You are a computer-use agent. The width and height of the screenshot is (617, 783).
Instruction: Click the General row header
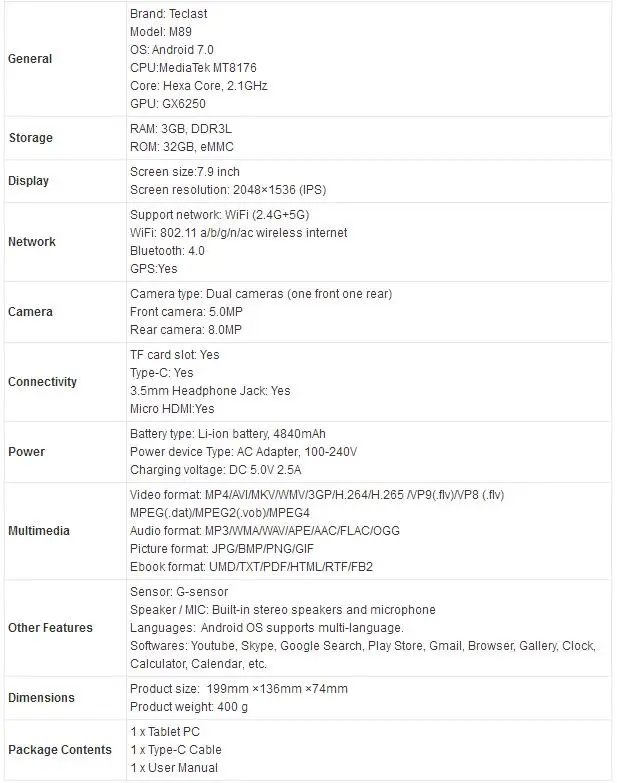tap(30, 59)
